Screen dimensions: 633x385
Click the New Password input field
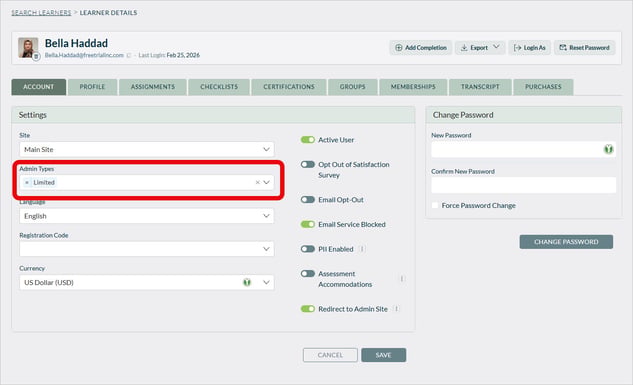(x=524, y=149)
